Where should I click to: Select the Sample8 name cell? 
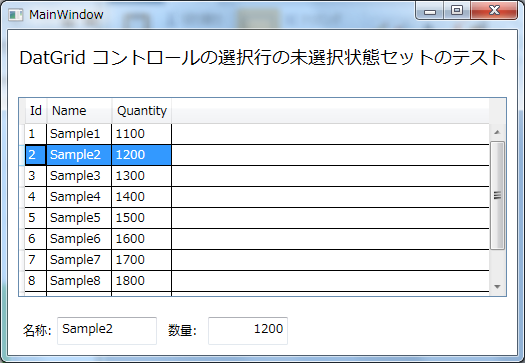pos(79,281)
